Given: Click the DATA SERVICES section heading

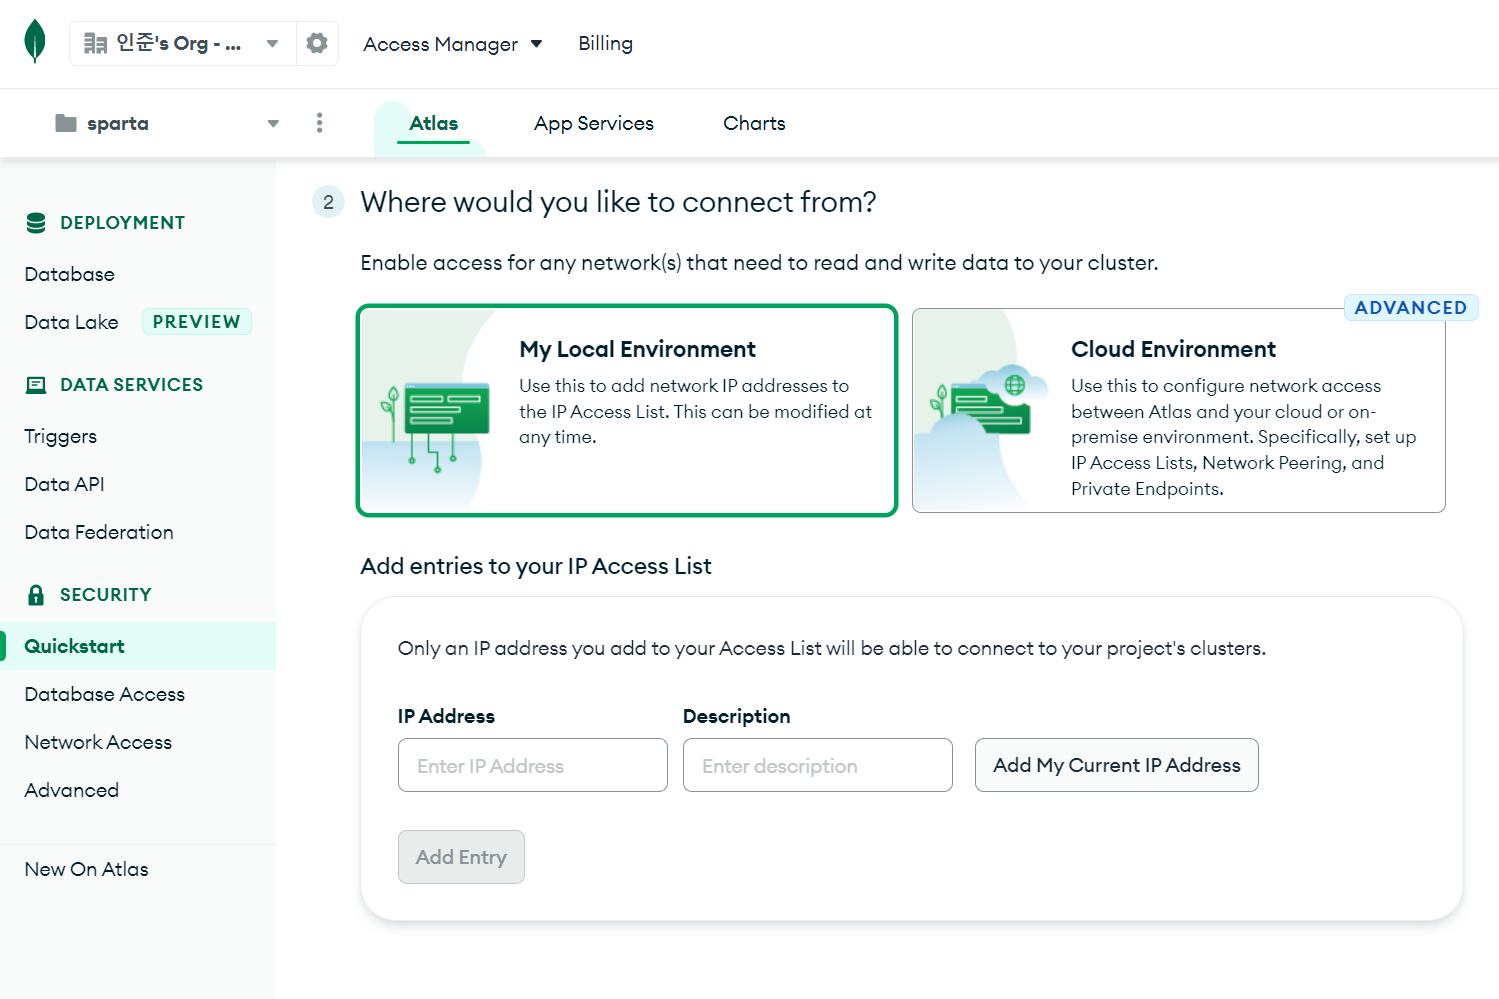Looking at the screenshot, I should 131,385.
